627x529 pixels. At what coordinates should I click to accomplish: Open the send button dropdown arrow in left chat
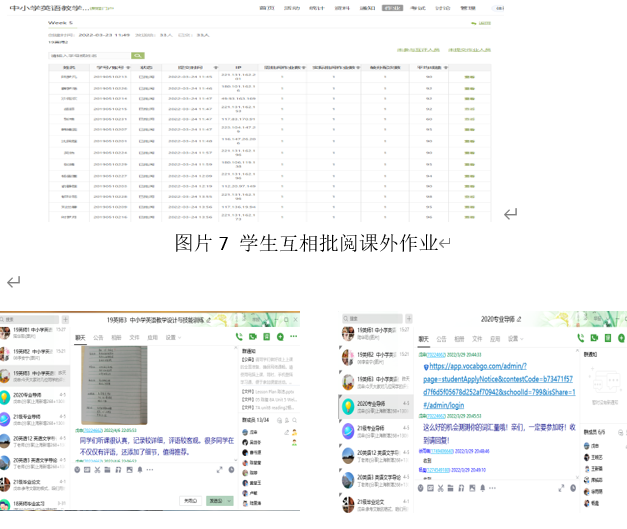(x=229, y=501)
